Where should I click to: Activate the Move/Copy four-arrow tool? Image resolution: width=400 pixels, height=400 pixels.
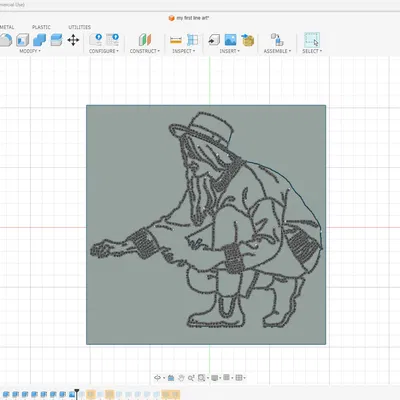pyautogui.click(x=73, y=40)
